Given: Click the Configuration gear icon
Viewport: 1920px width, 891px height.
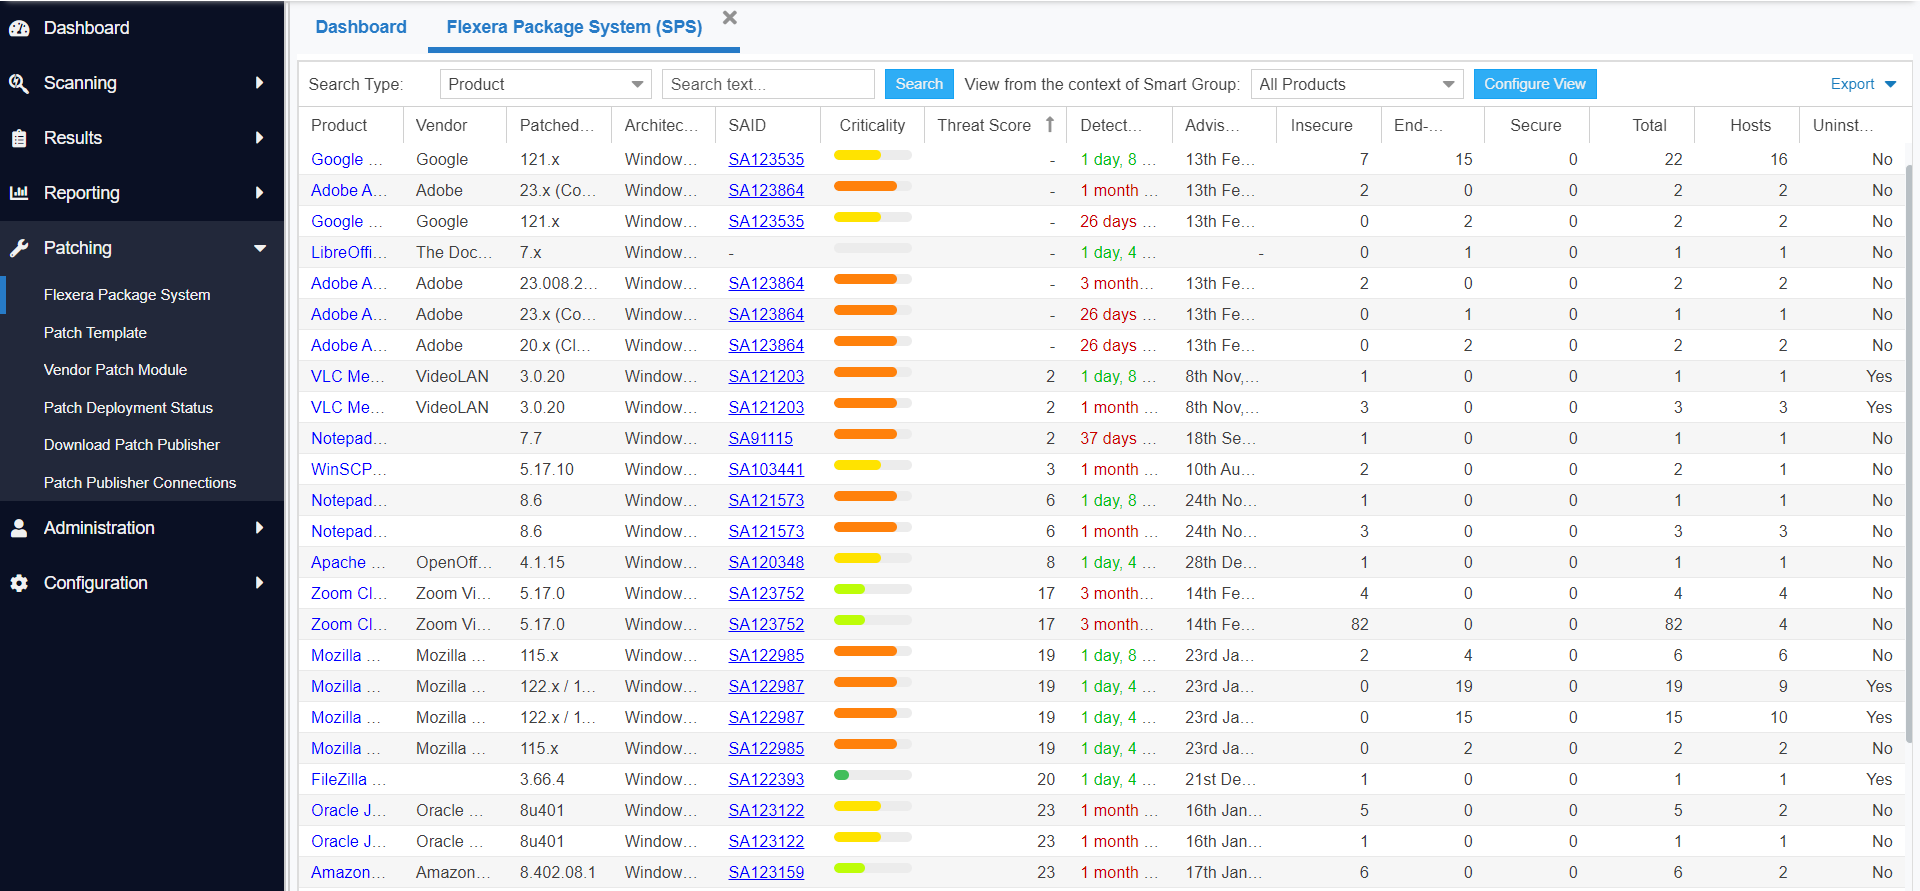Looking at the screenshot, I should tap(19, 583).
